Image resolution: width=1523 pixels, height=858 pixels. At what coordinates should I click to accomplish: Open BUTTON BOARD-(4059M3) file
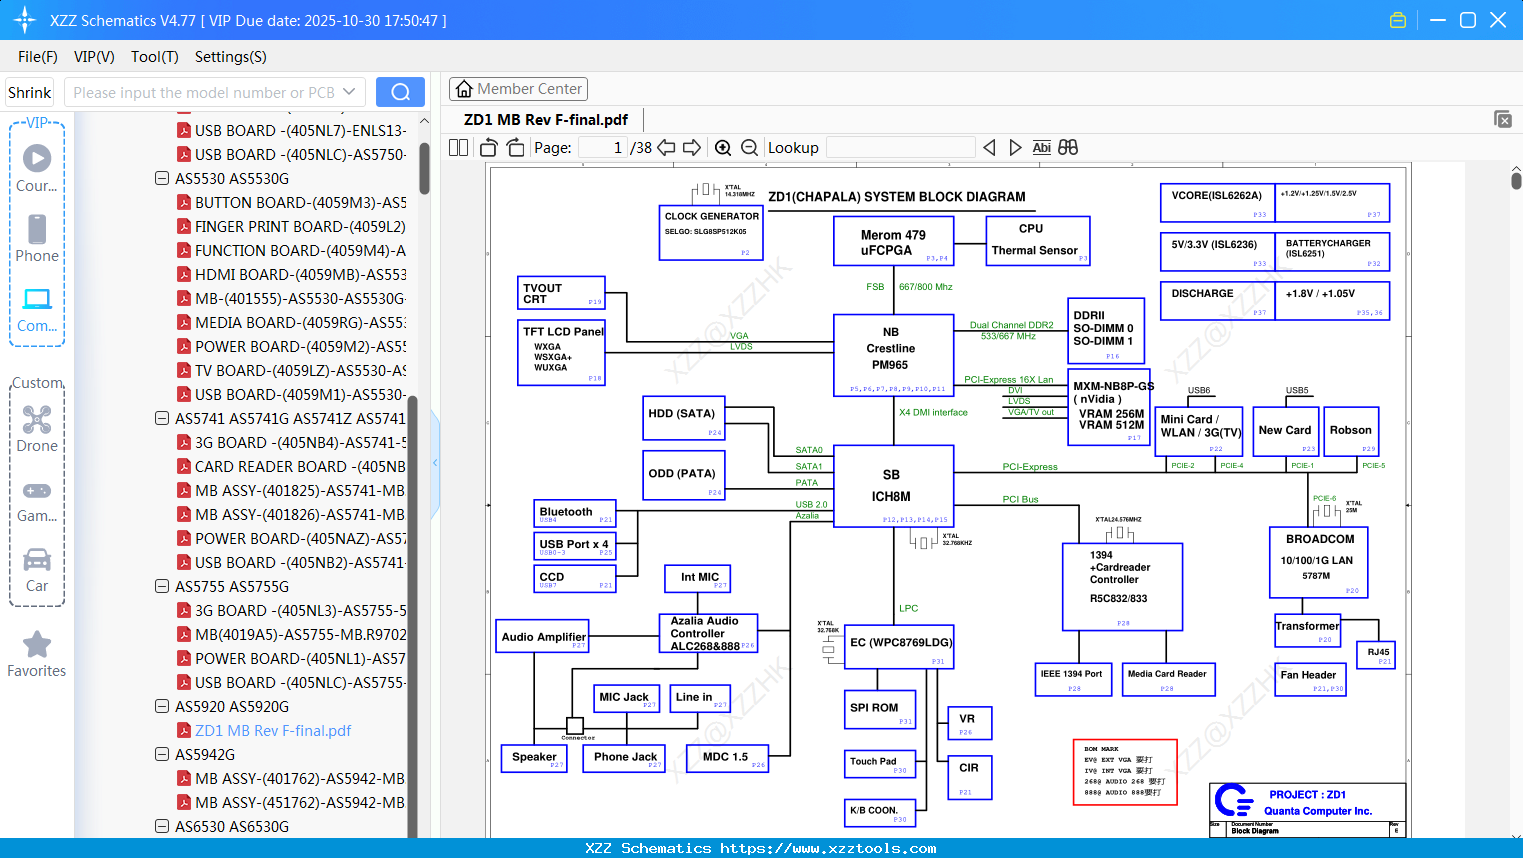(300, 202)
